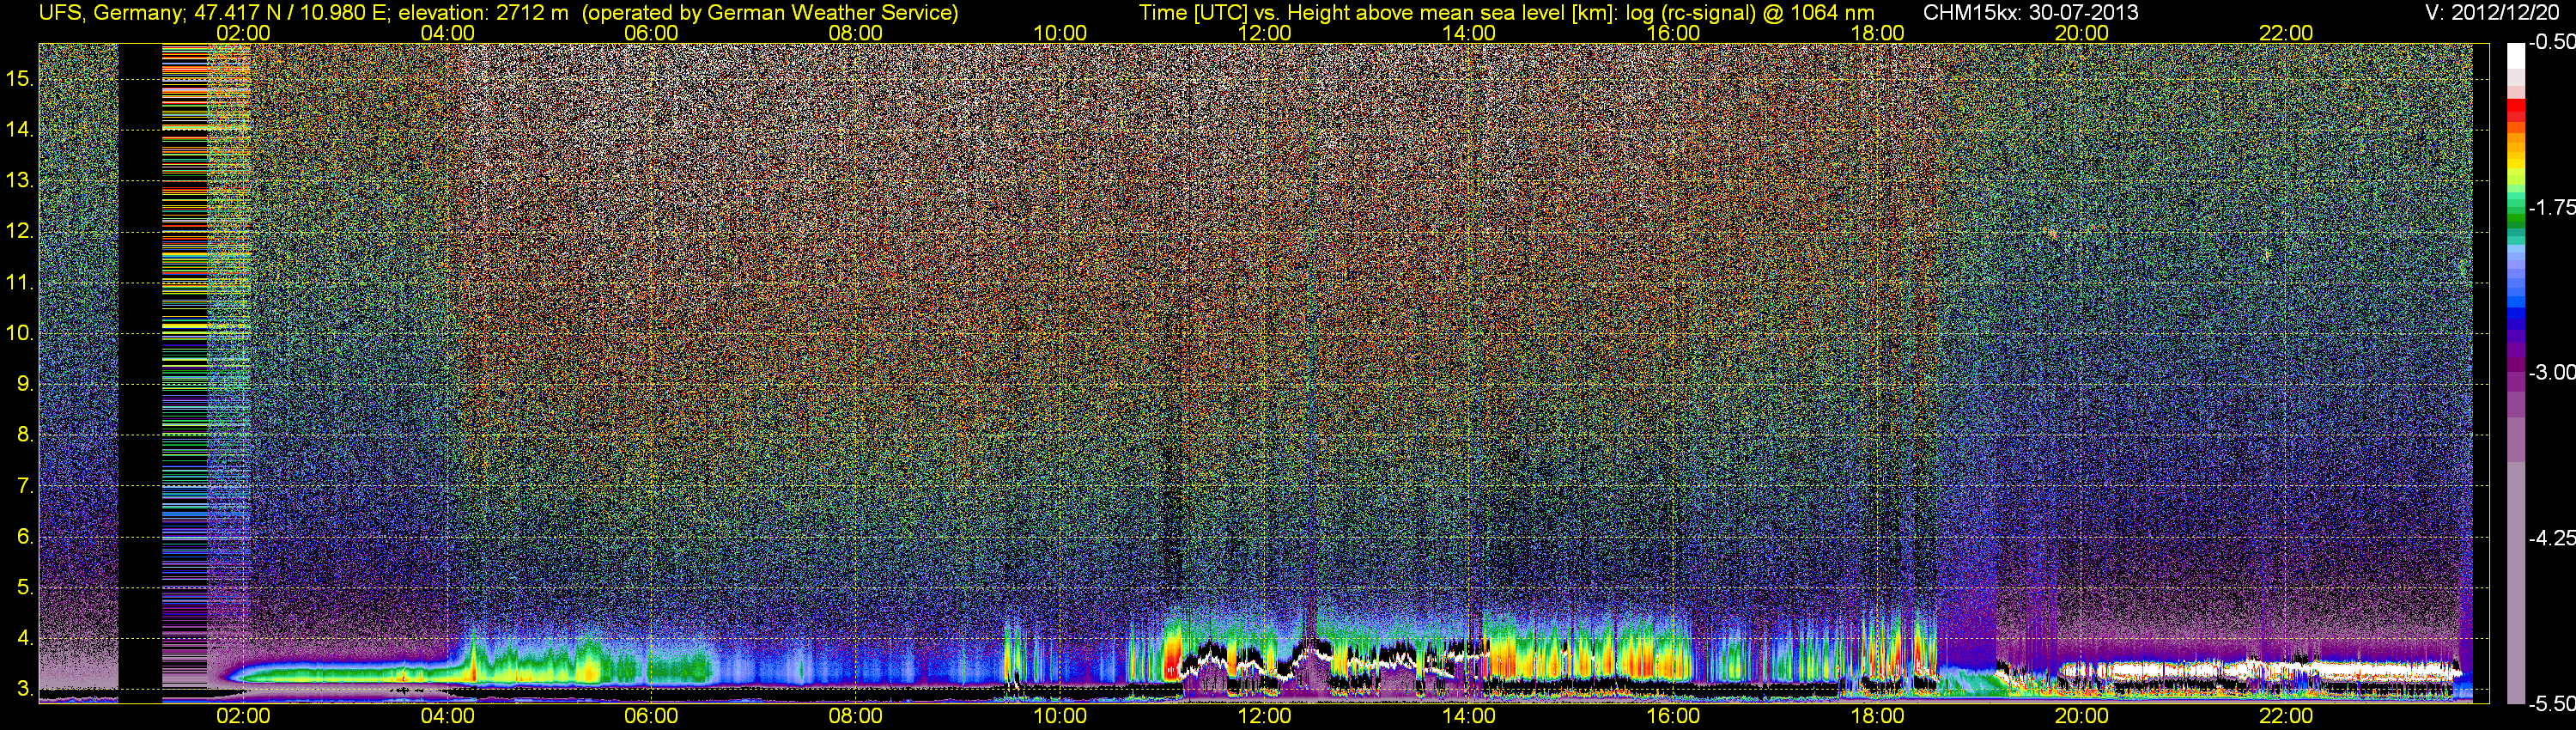Image resolution: width=2576 pixels, height=730 pixels.
Task: Click the top time axis label 04:00
Action: click(x=447, y=33)
